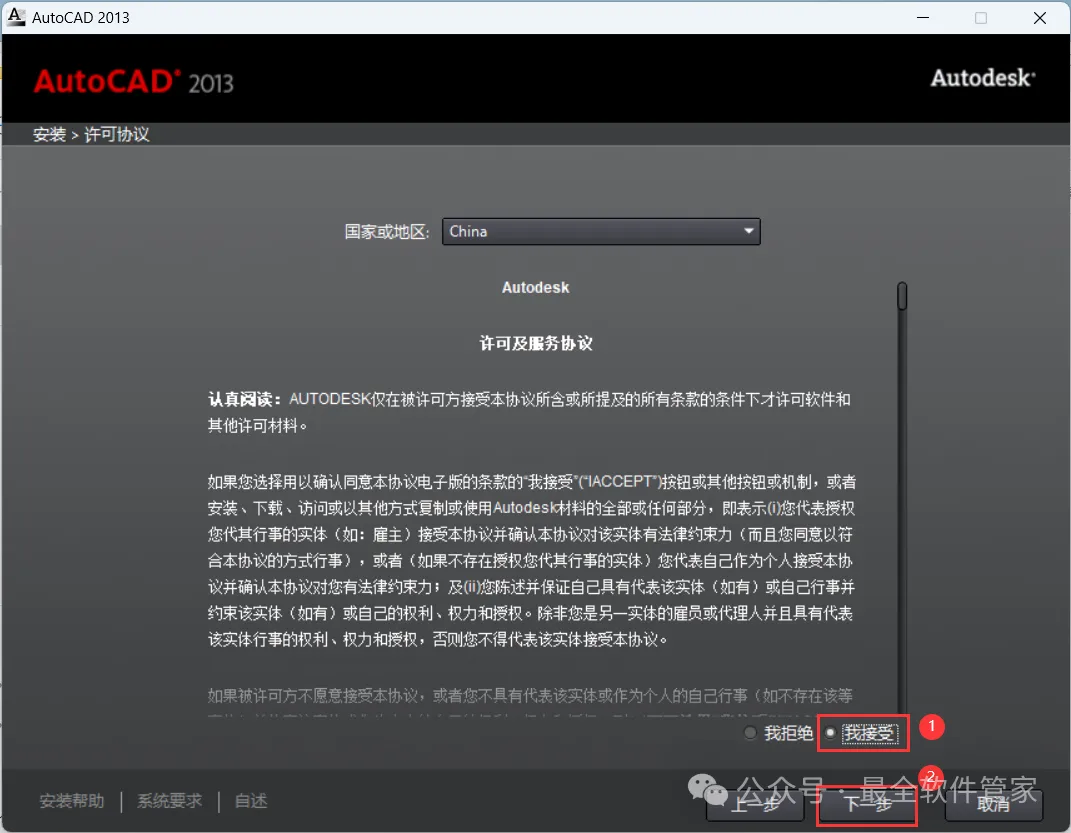Screen dimensions: 1071x833
Task: Open the 系统要求 link
Action: pos(169,801)
